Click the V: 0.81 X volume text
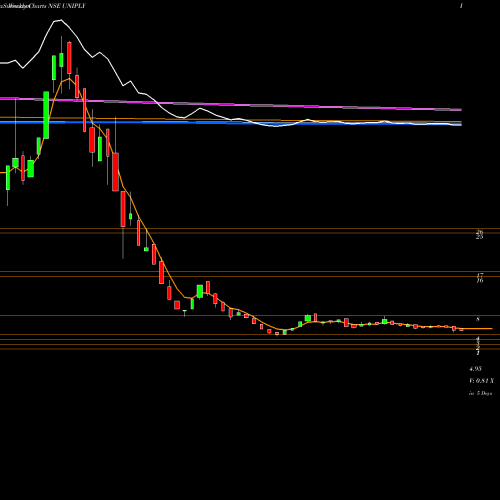Viewport: 500px width, 500px height. coord(481,381)
